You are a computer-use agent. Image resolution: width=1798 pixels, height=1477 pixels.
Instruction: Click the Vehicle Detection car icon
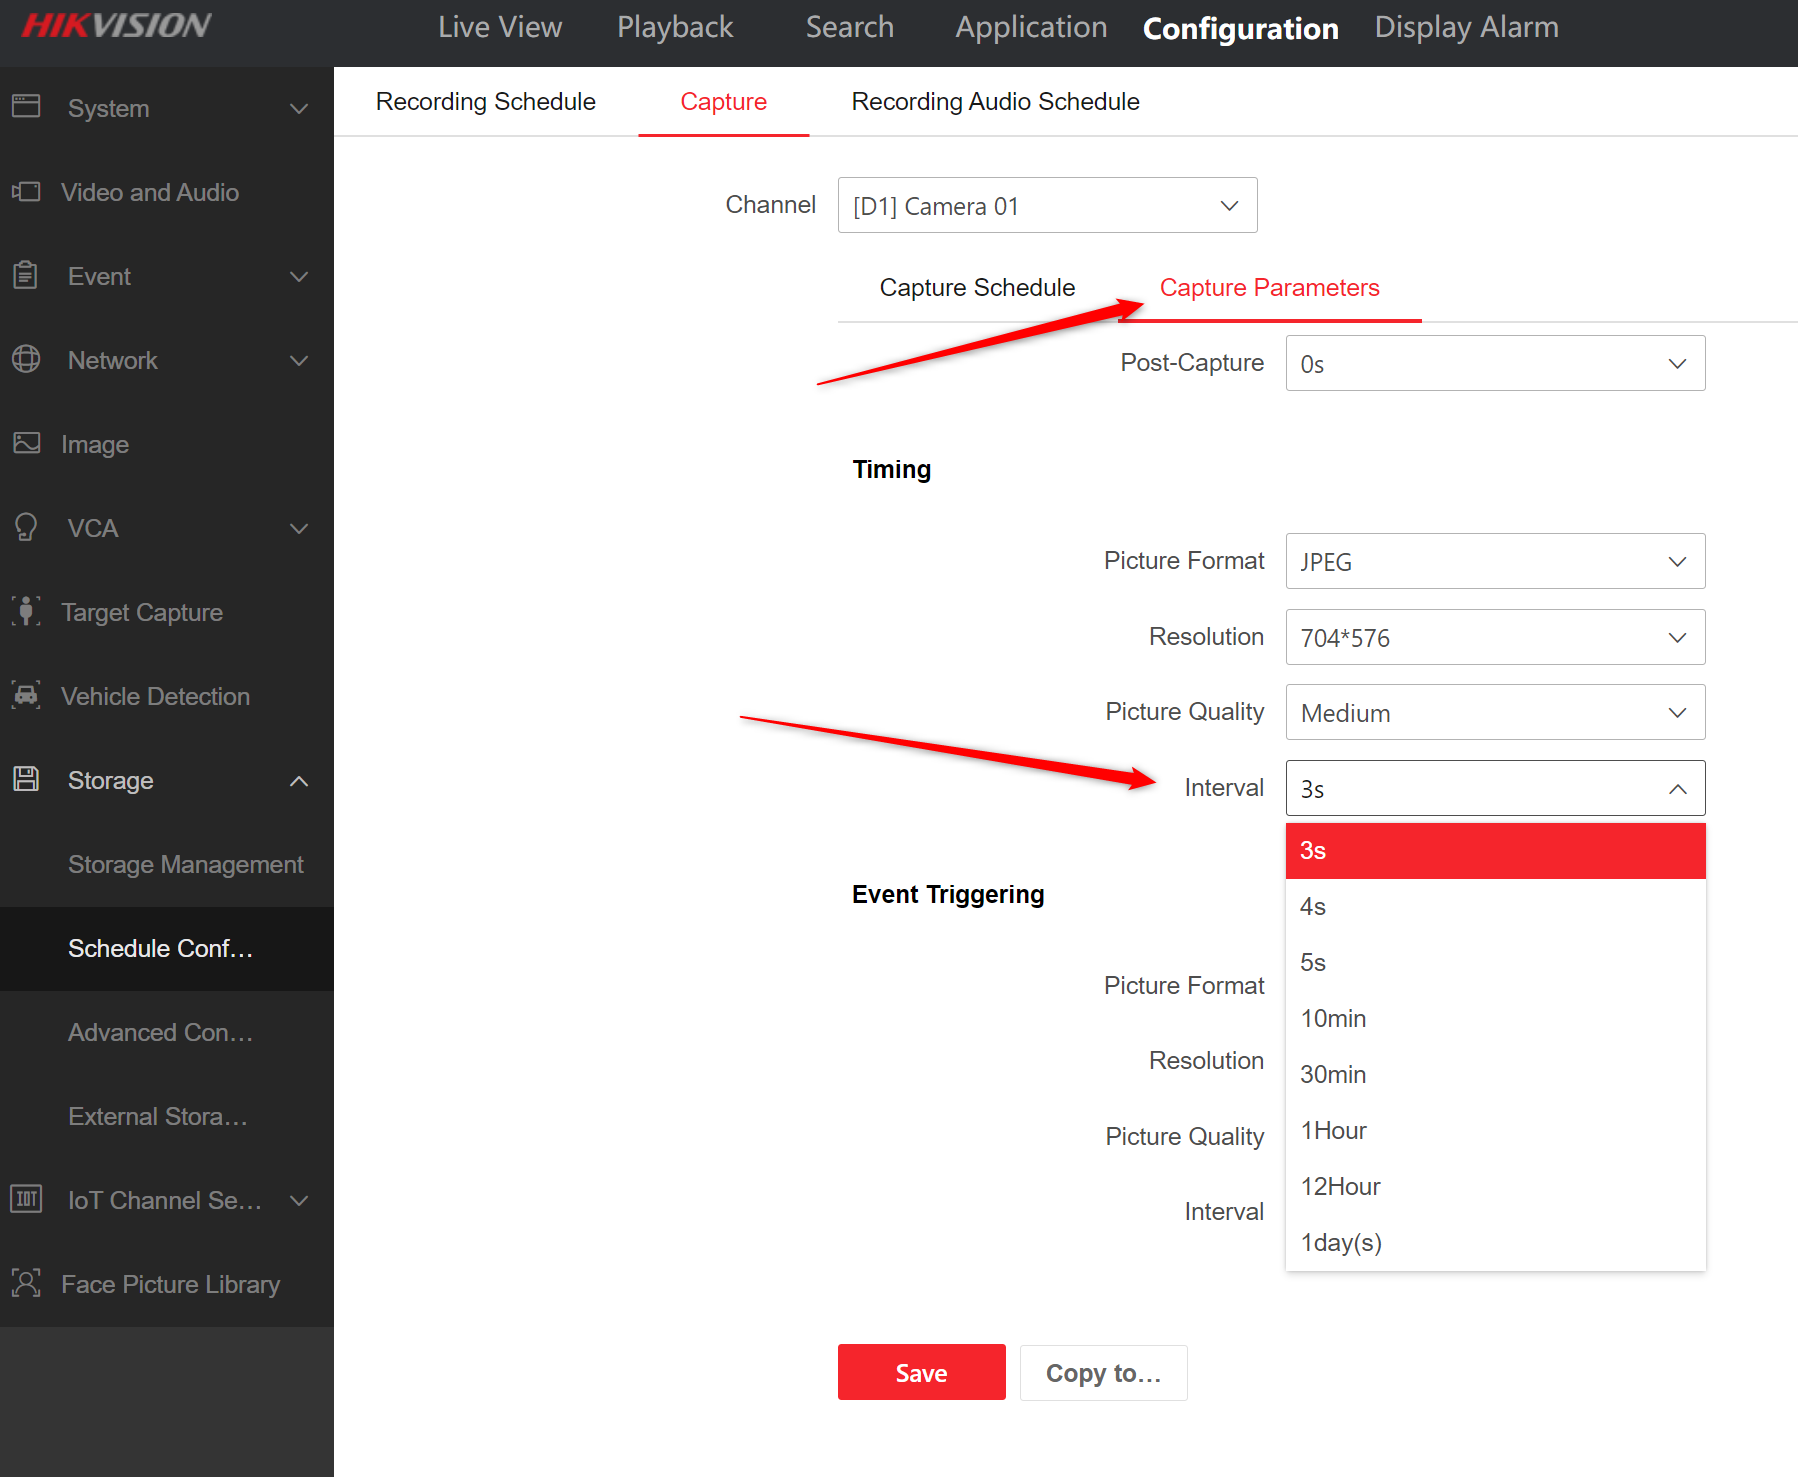pos(26,695)
